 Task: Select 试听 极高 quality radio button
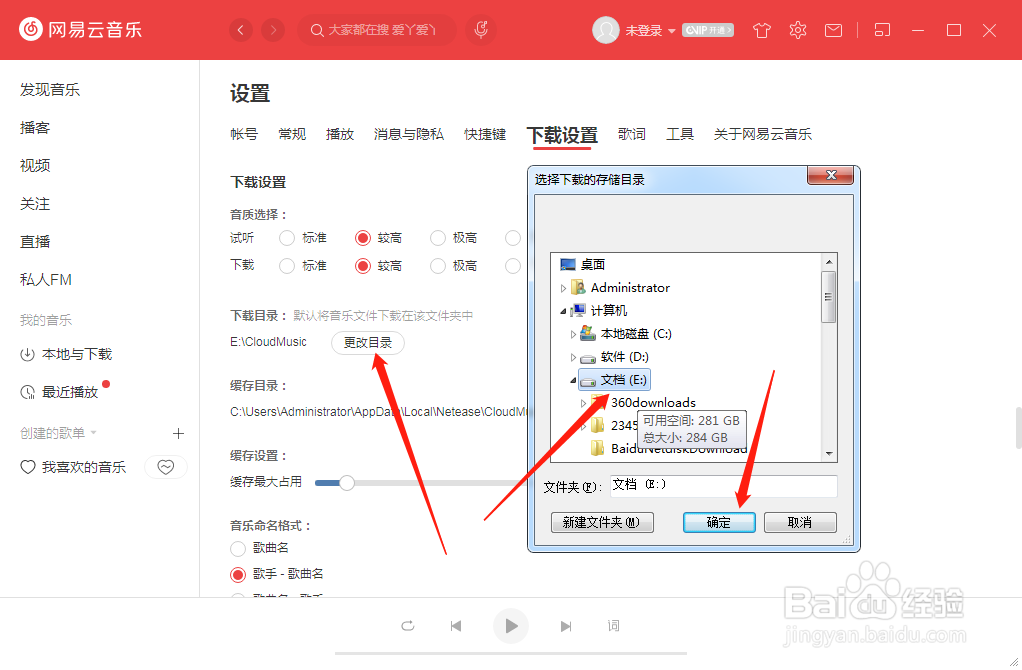pyautogui.click(x=438, y=239)
